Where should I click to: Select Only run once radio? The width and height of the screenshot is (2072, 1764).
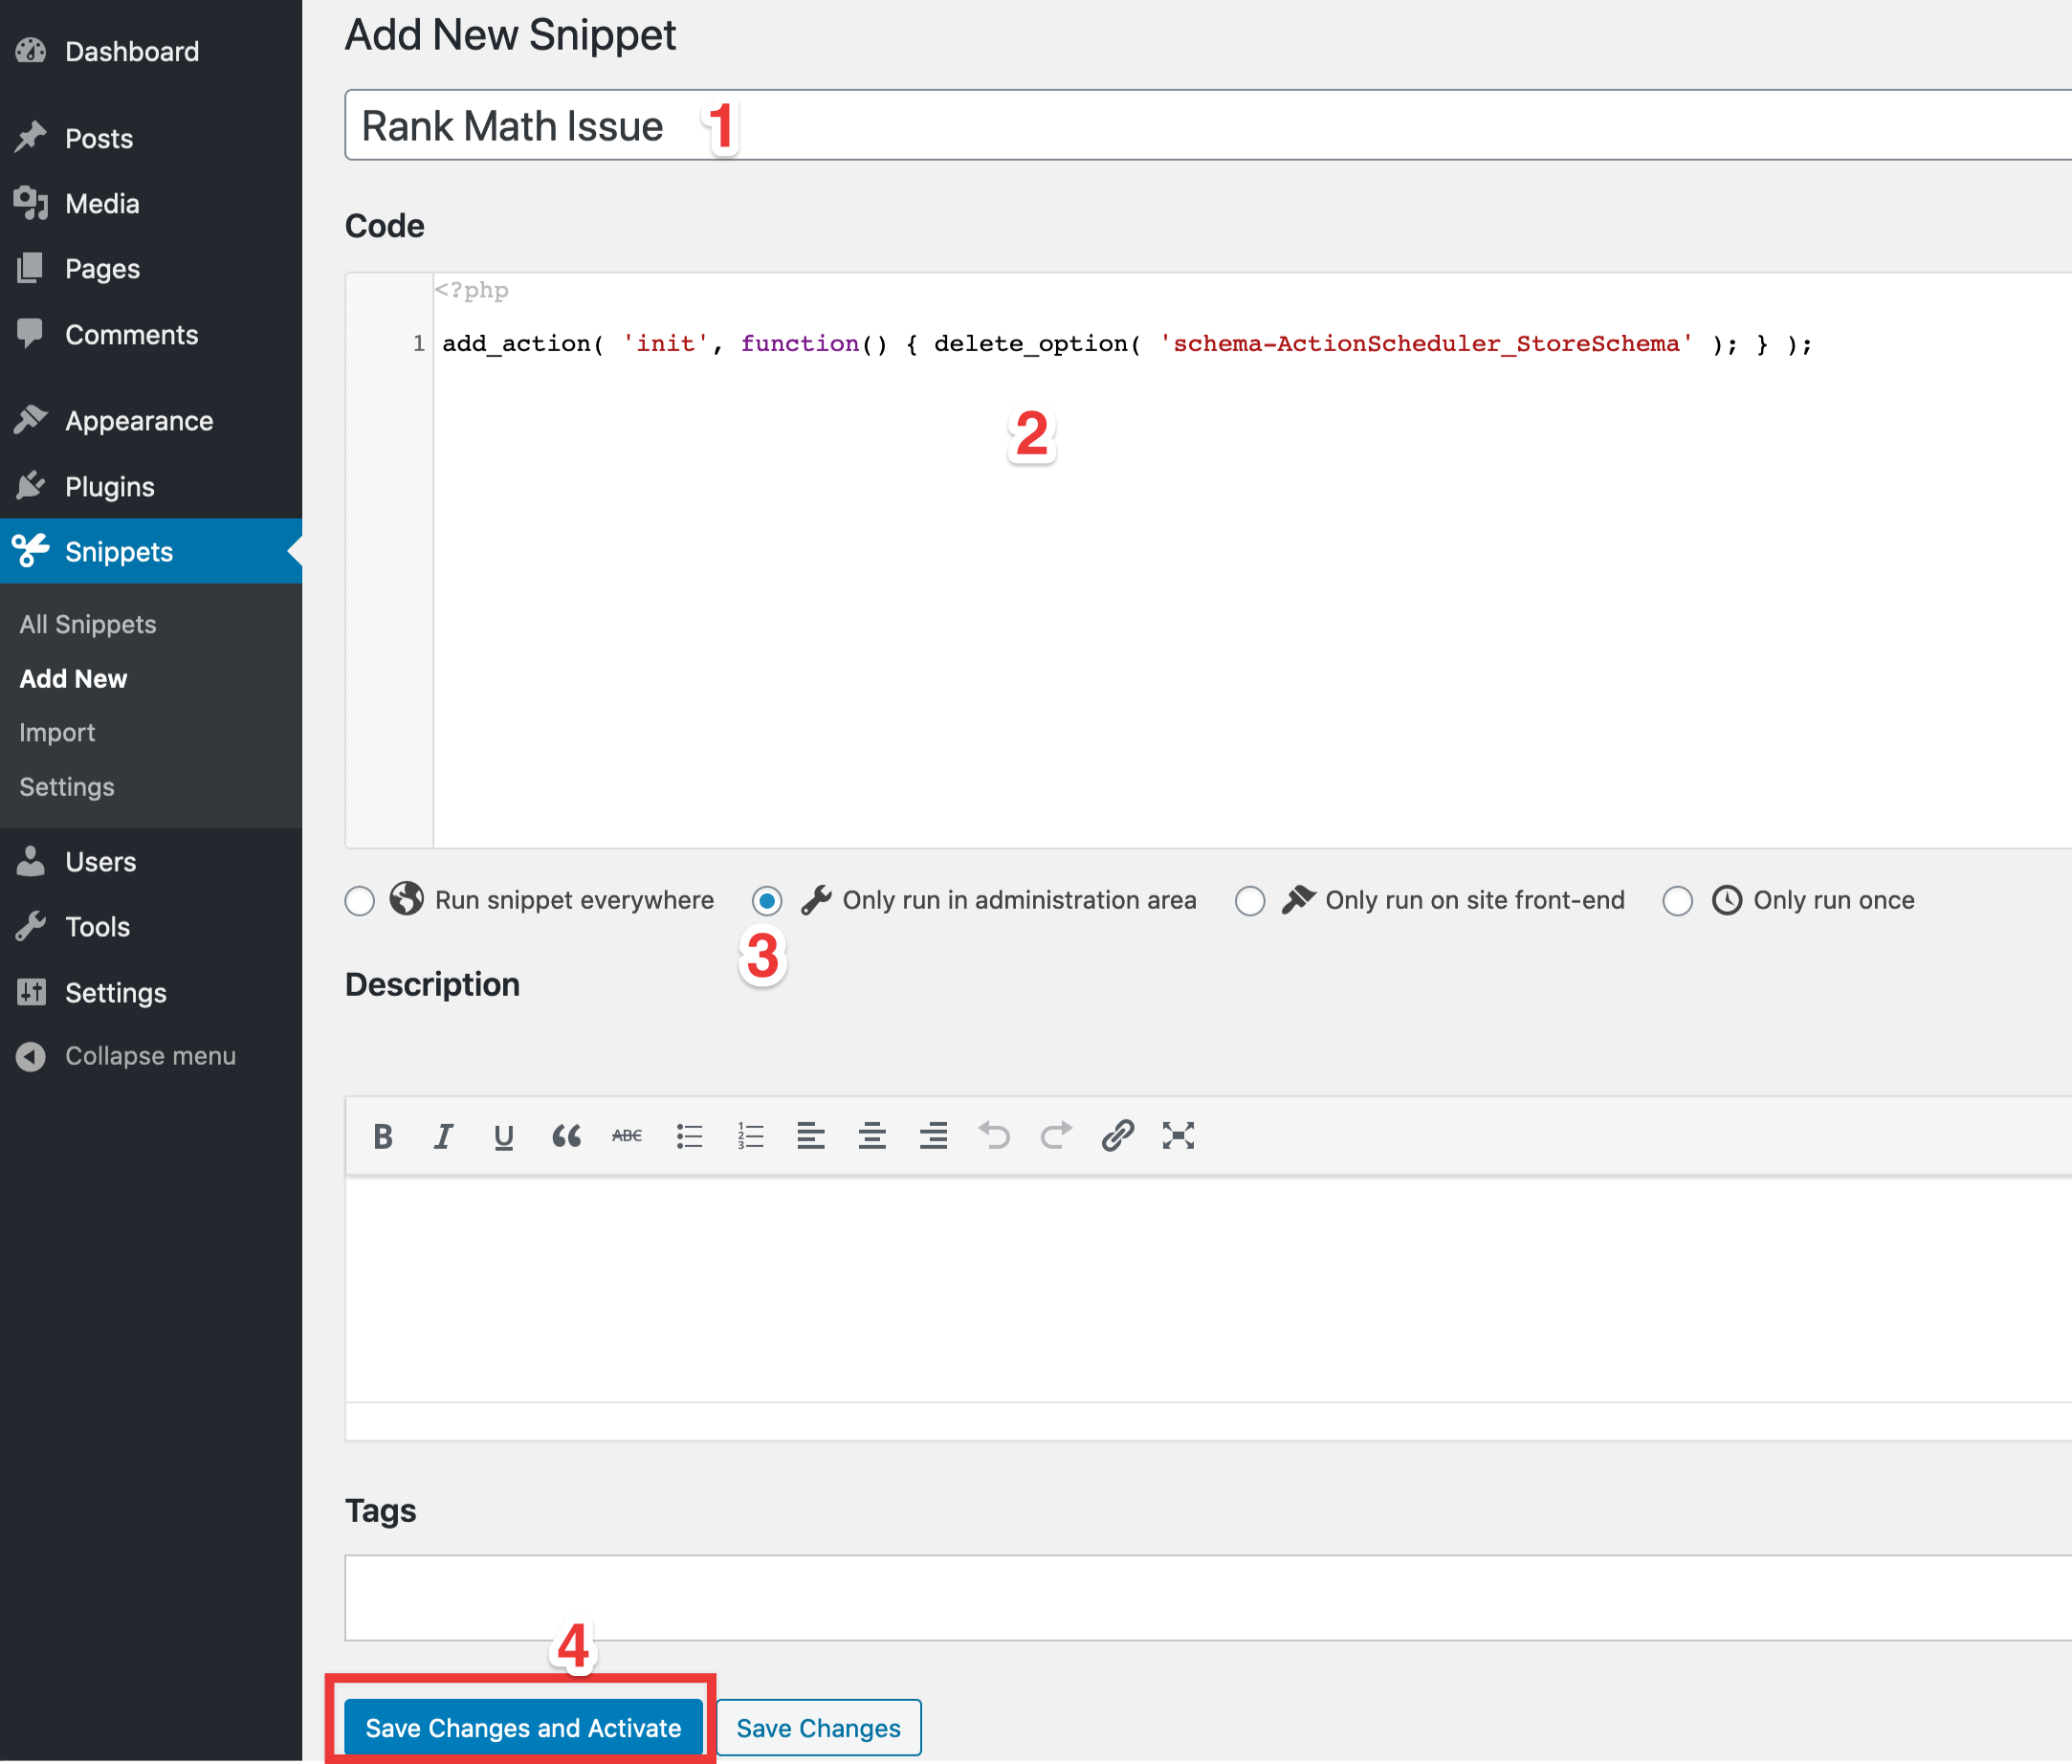pos(1678,901)
